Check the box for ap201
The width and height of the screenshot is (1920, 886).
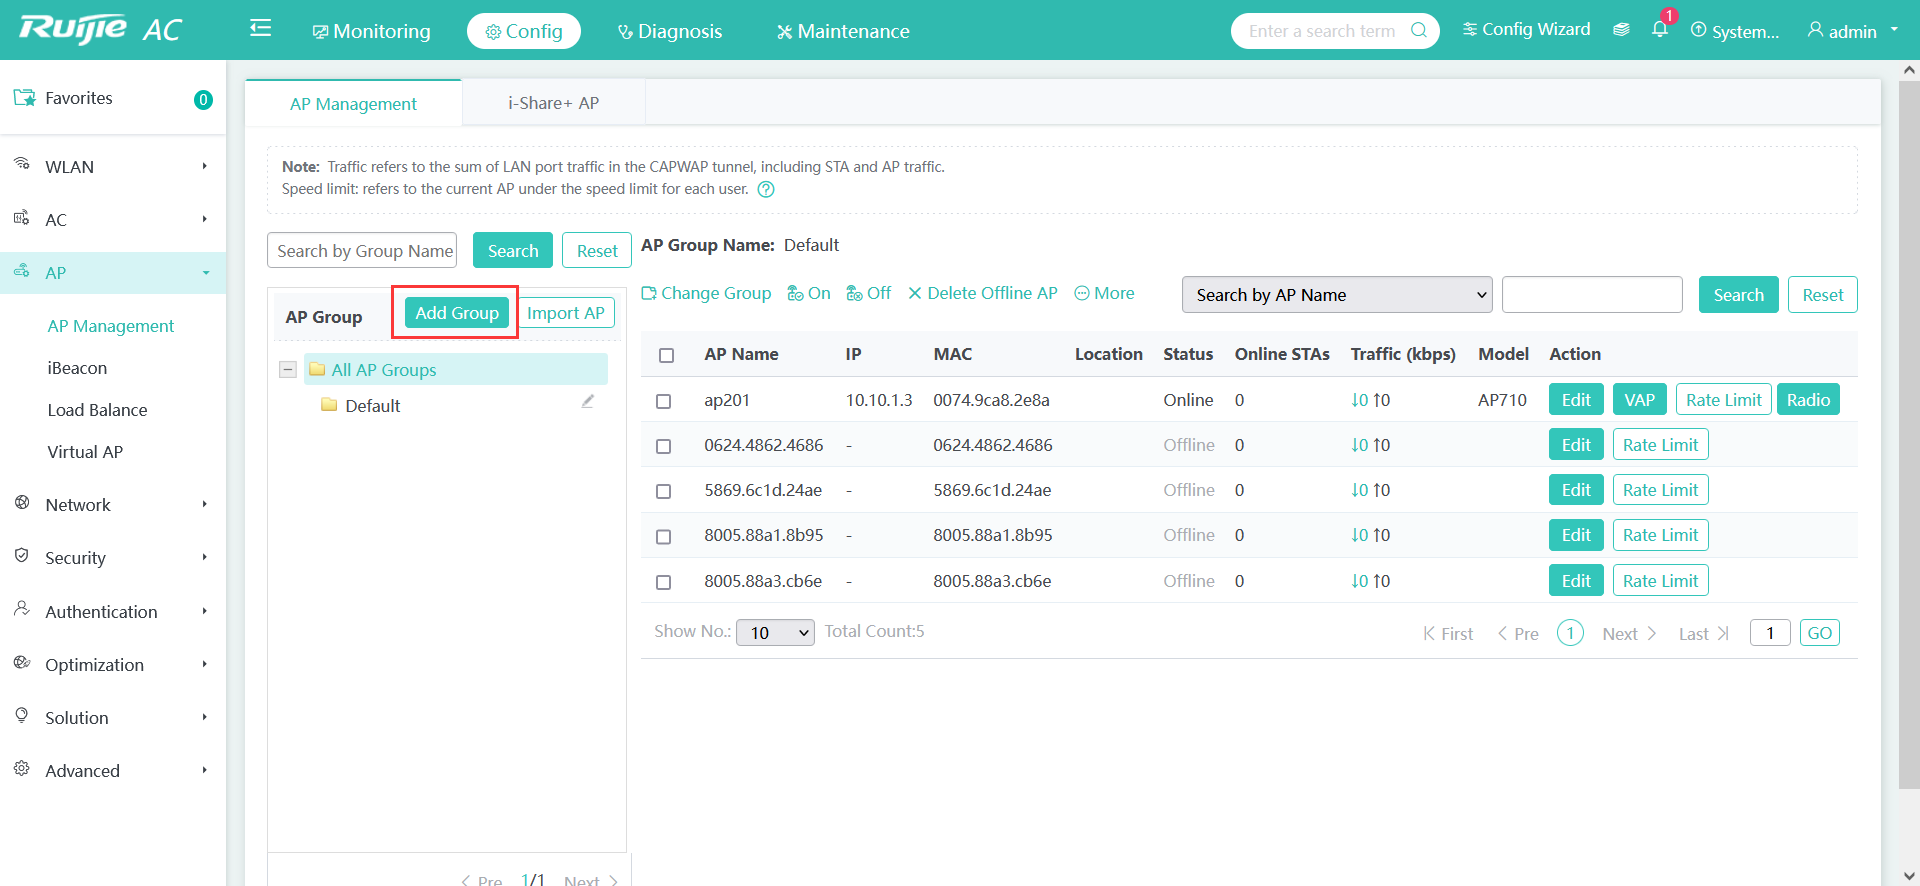point(663,401)
